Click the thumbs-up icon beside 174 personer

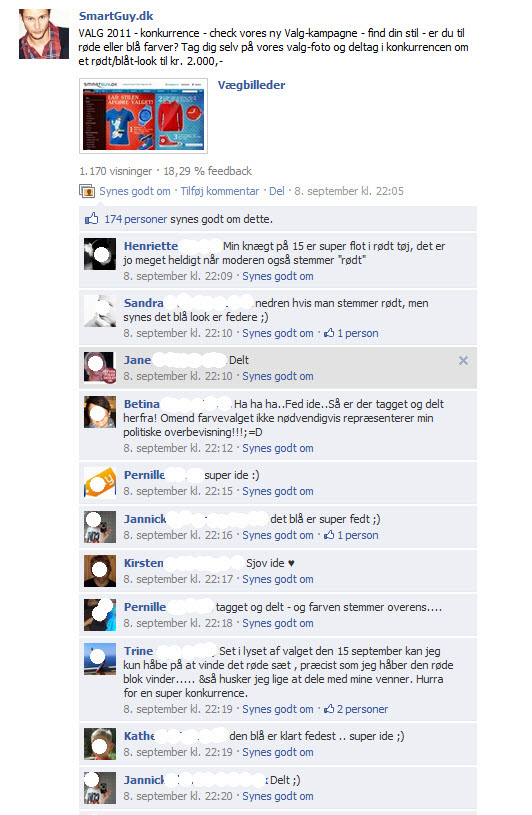(x=91, y=219)
